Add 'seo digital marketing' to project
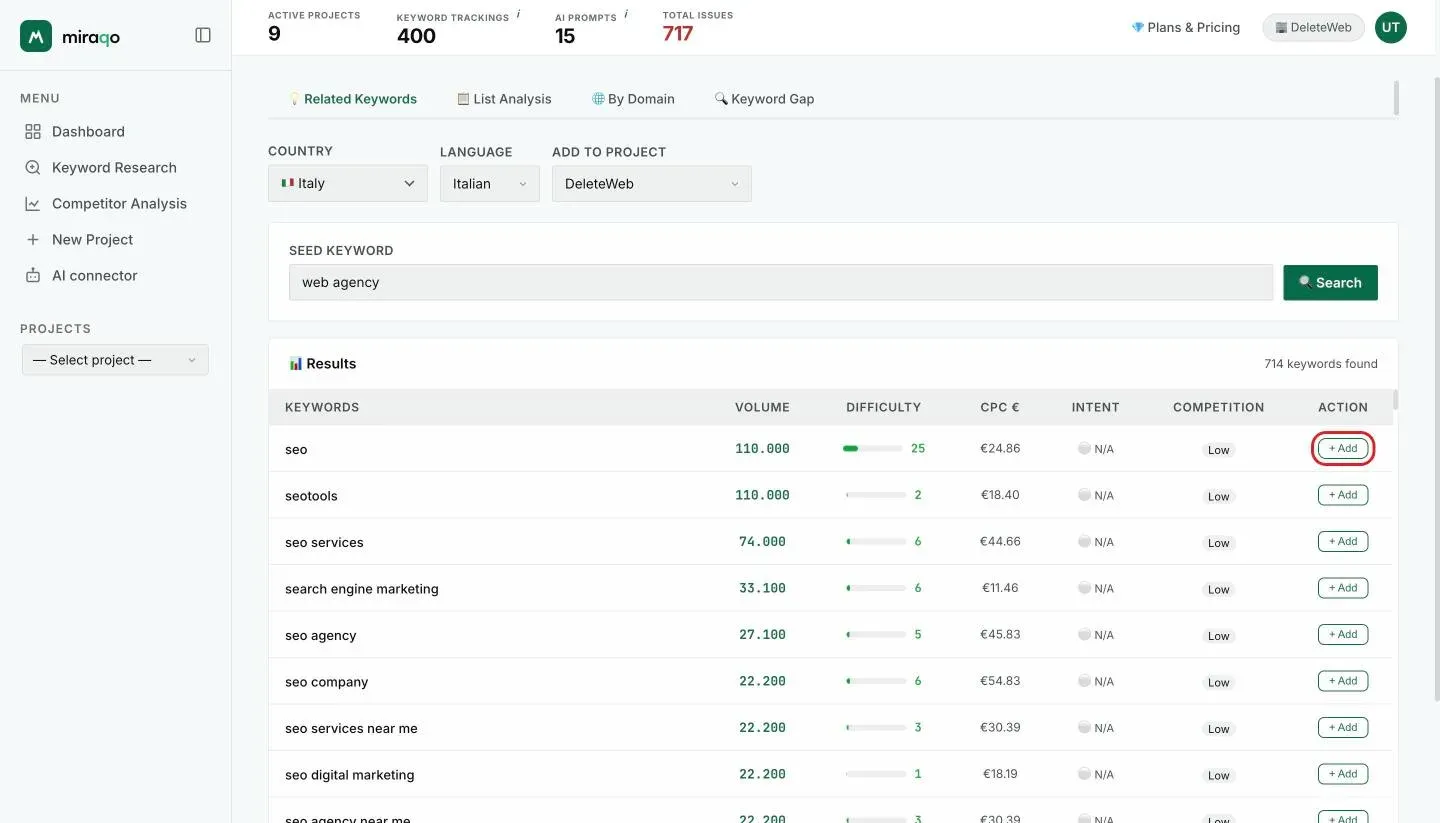 [1343, 774]
